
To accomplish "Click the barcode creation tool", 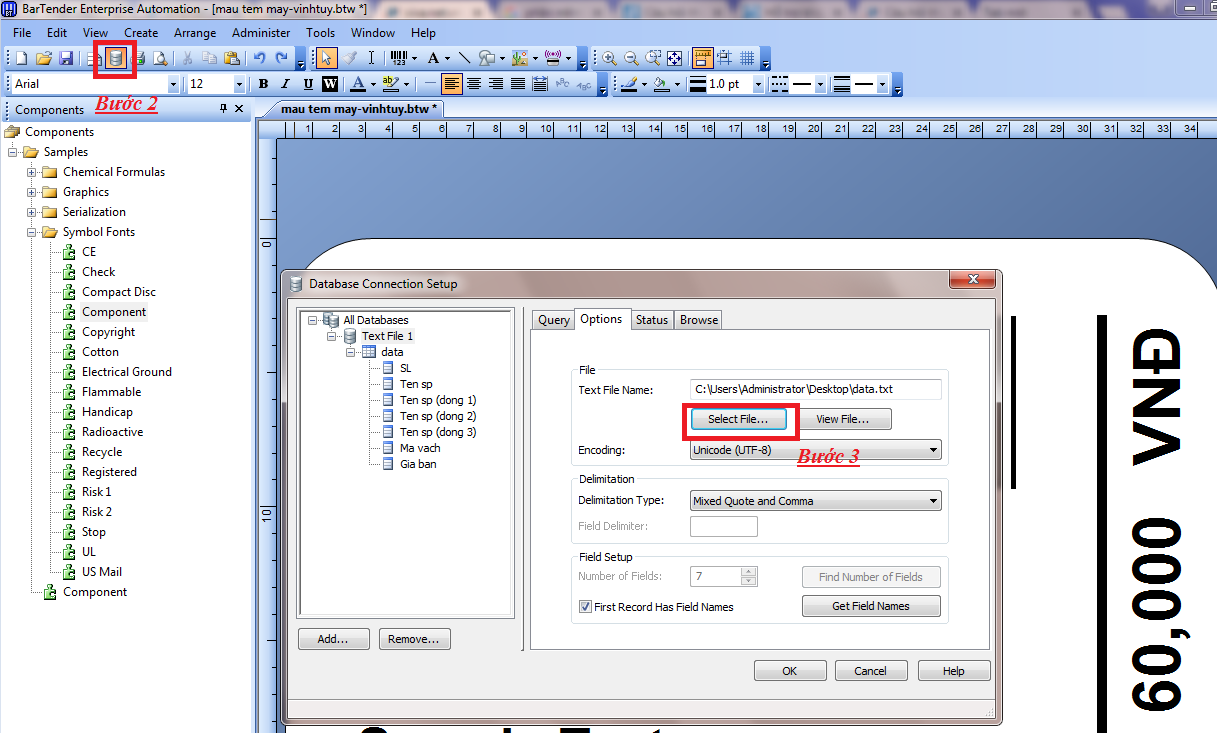I will point(398,58).
